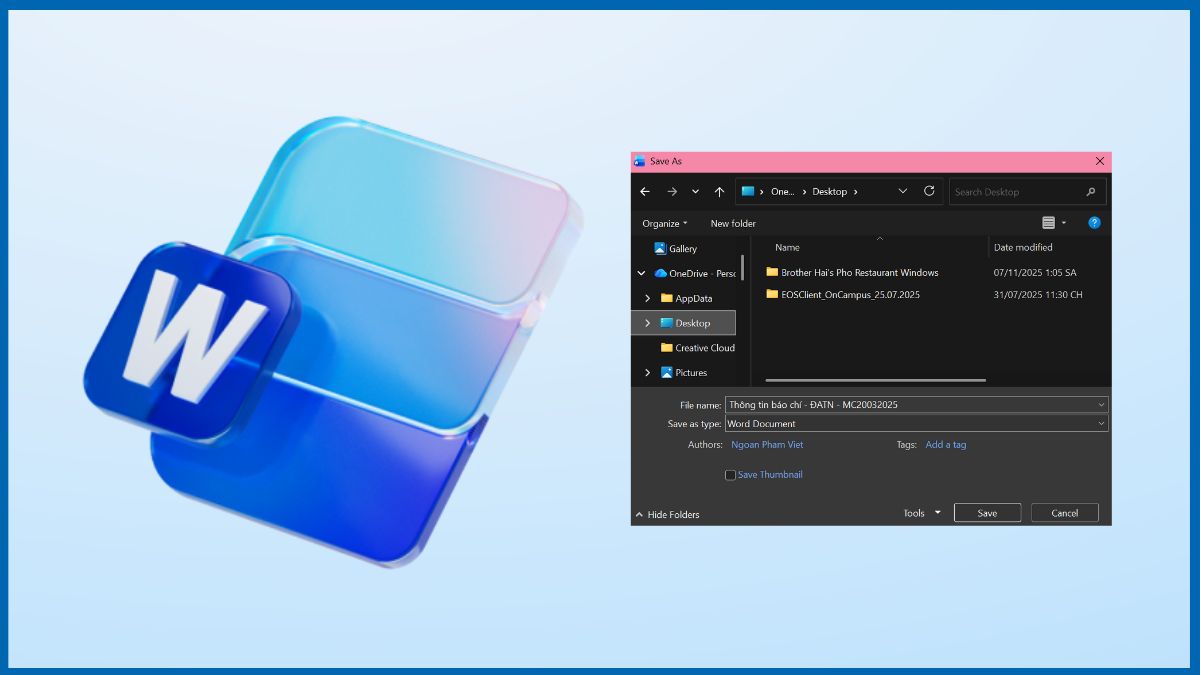Open the recent locations chevron

(x=696, y=192)
